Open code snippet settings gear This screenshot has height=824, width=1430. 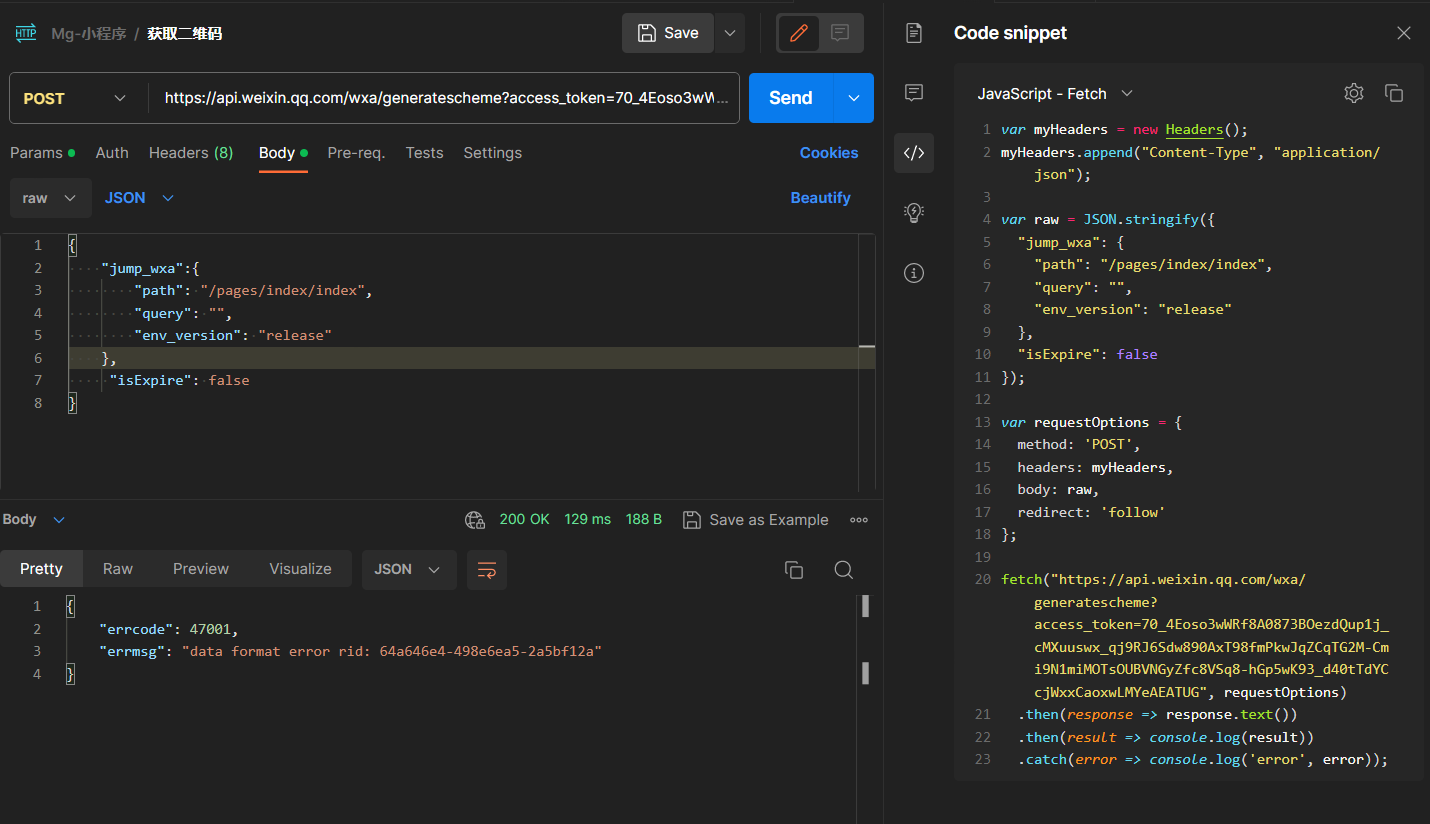(x=1354, y=93)
